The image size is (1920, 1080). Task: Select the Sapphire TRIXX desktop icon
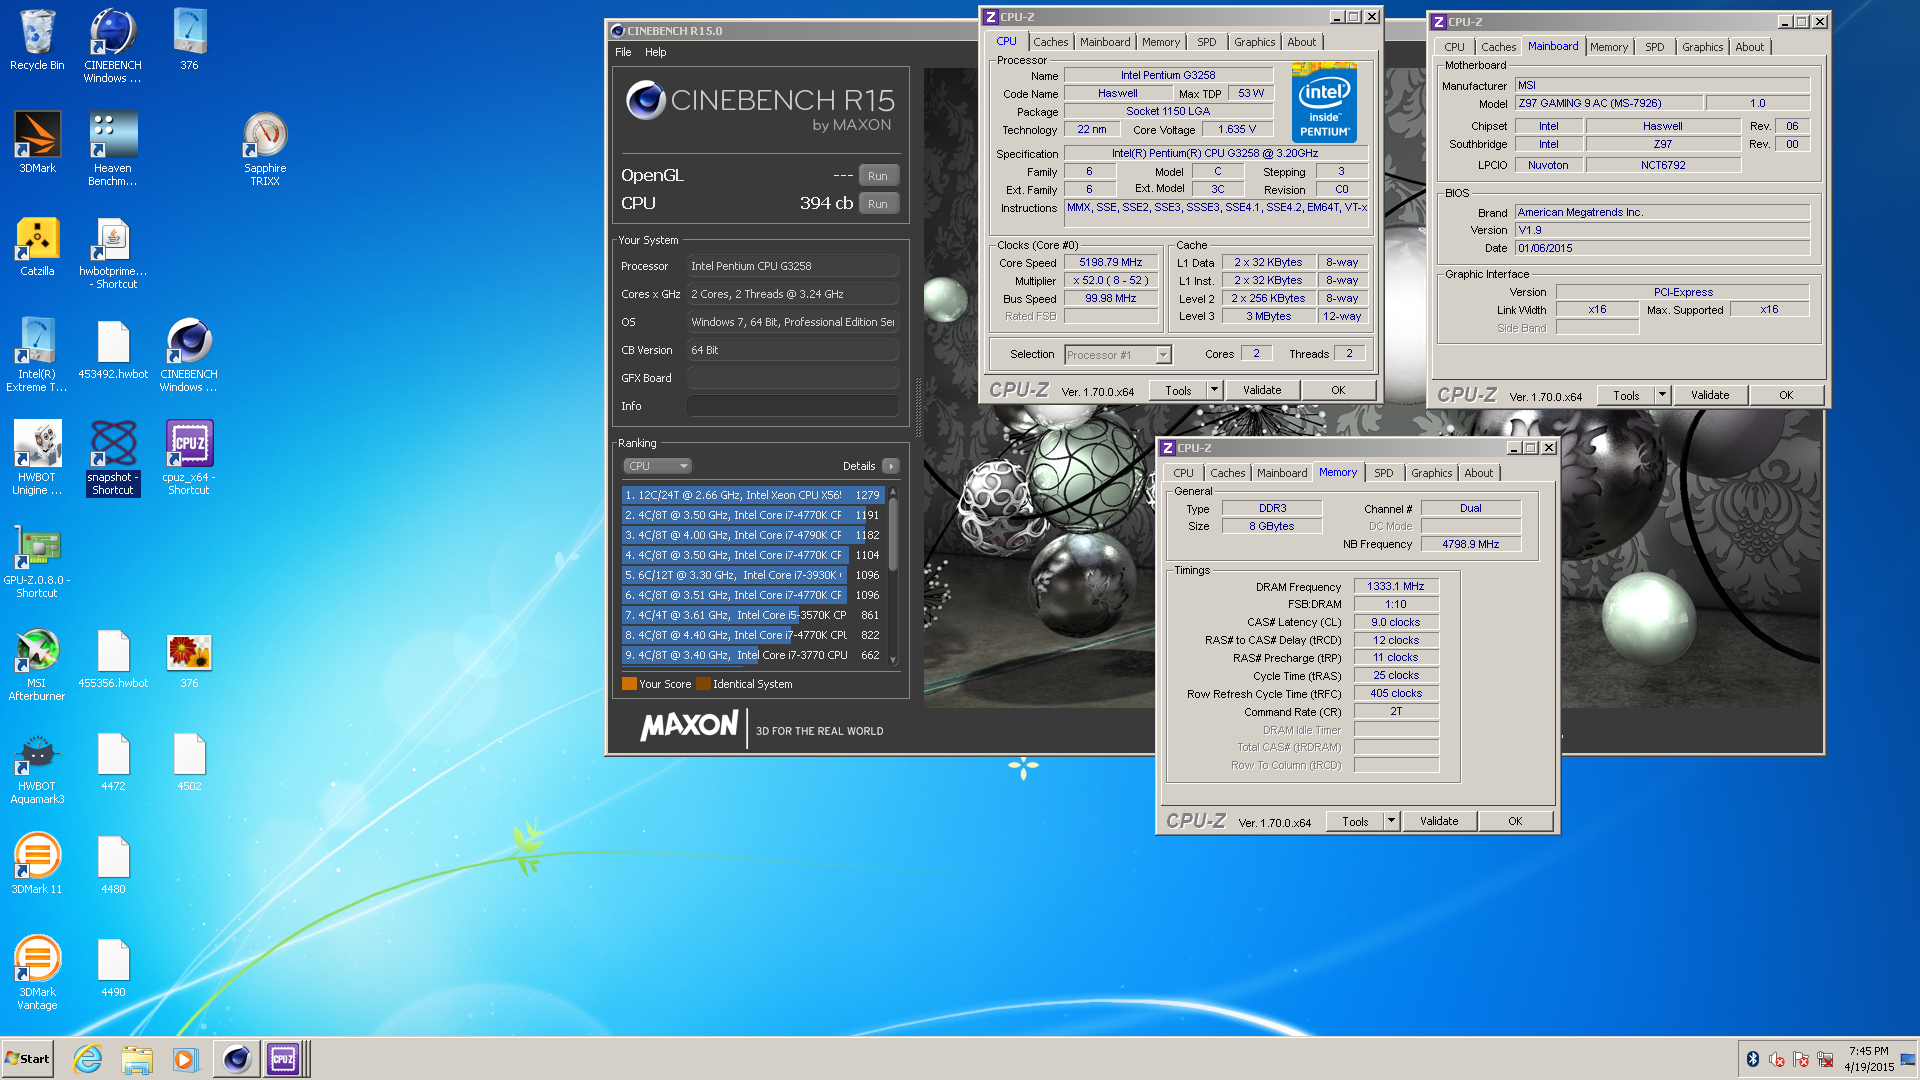[265, 148]
